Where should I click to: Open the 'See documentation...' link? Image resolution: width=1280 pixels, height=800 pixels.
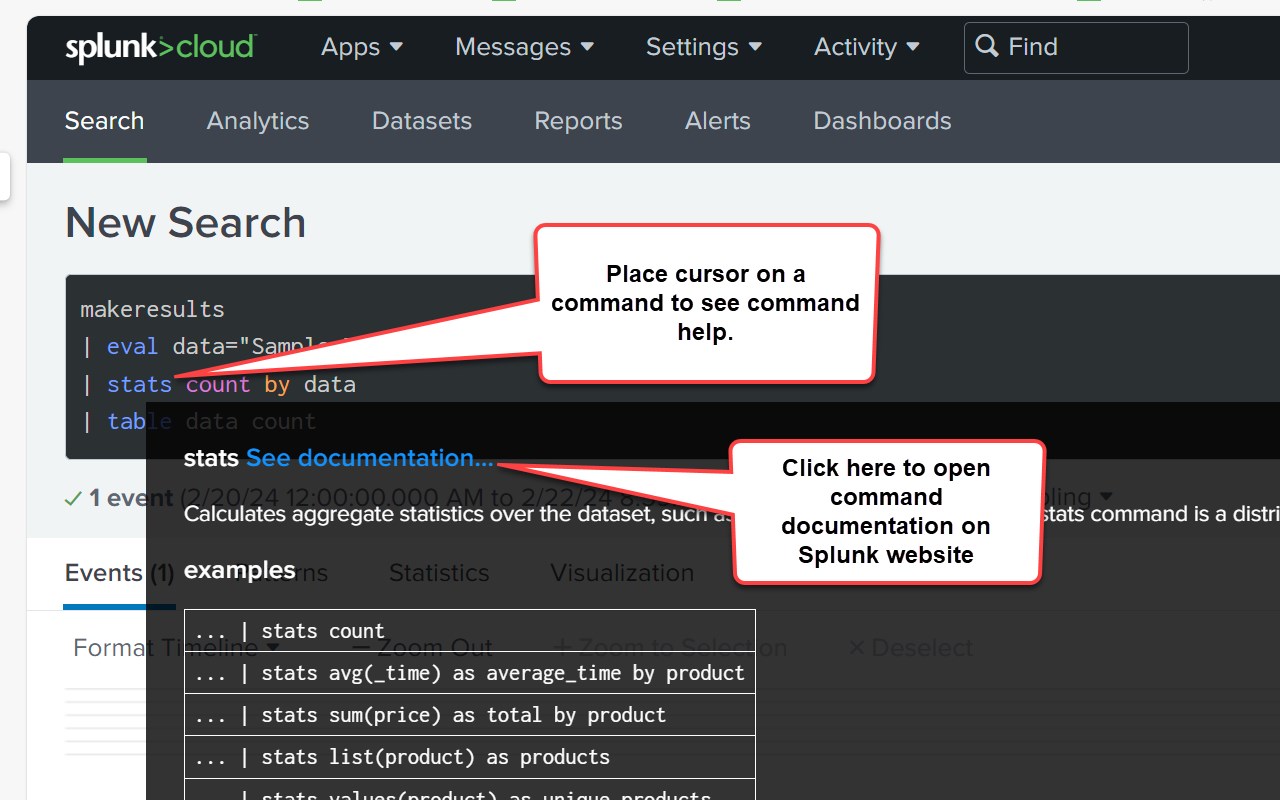pyautogui.click(x=370, y=458)
